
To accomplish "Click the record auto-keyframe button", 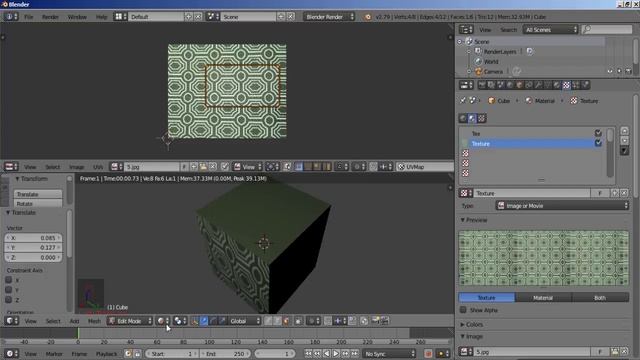I will pos(428,353).
